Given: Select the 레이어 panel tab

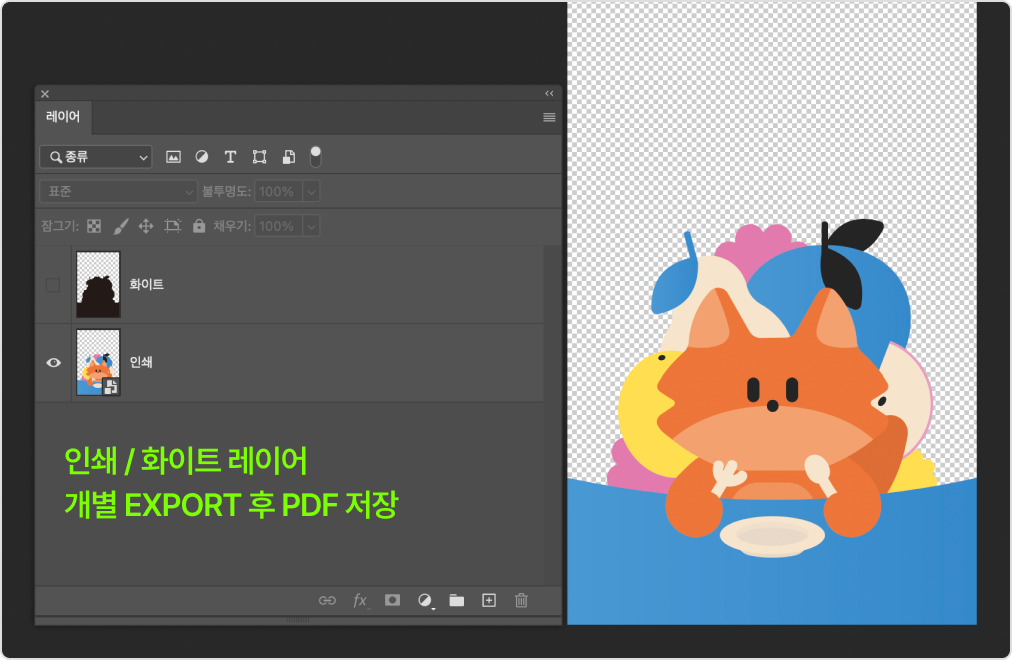Looking at the screenshot, I should pos(63,117).
